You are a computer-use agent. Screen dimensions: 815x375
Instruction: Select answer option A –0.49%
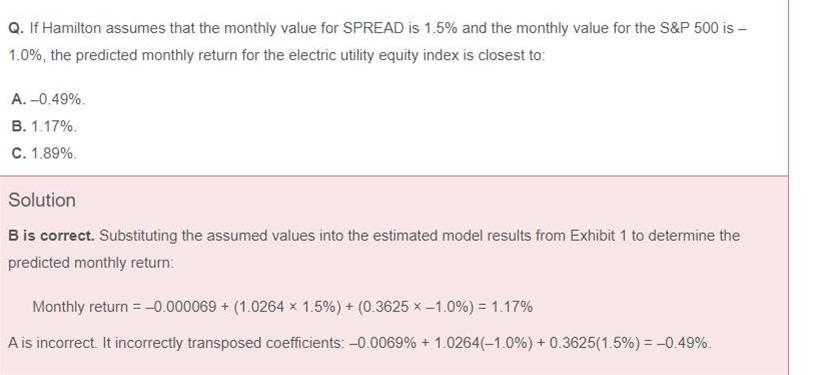click(x=48, y=99)
